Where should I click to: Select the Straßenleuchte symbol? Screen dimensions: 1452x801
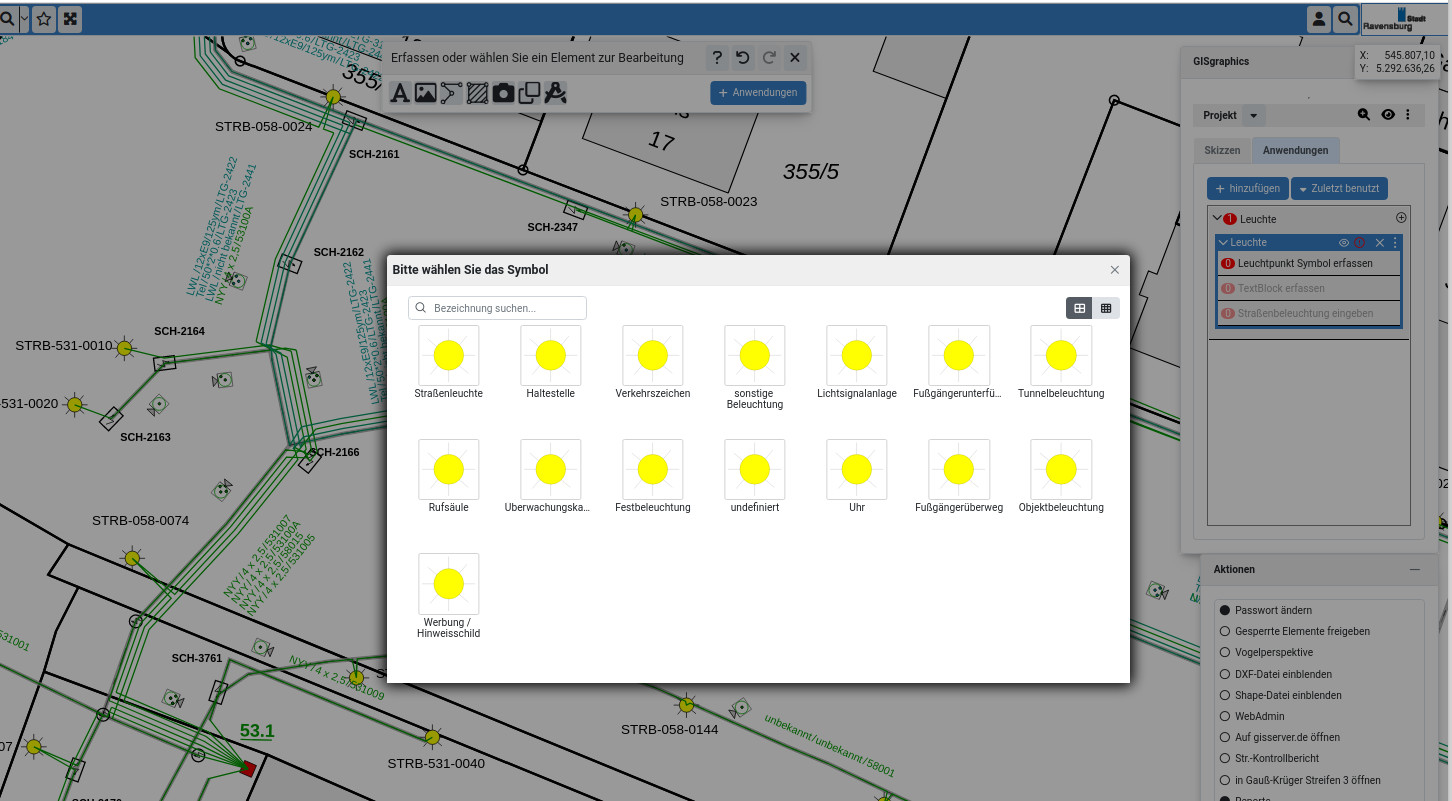click(x=449, y=355)
